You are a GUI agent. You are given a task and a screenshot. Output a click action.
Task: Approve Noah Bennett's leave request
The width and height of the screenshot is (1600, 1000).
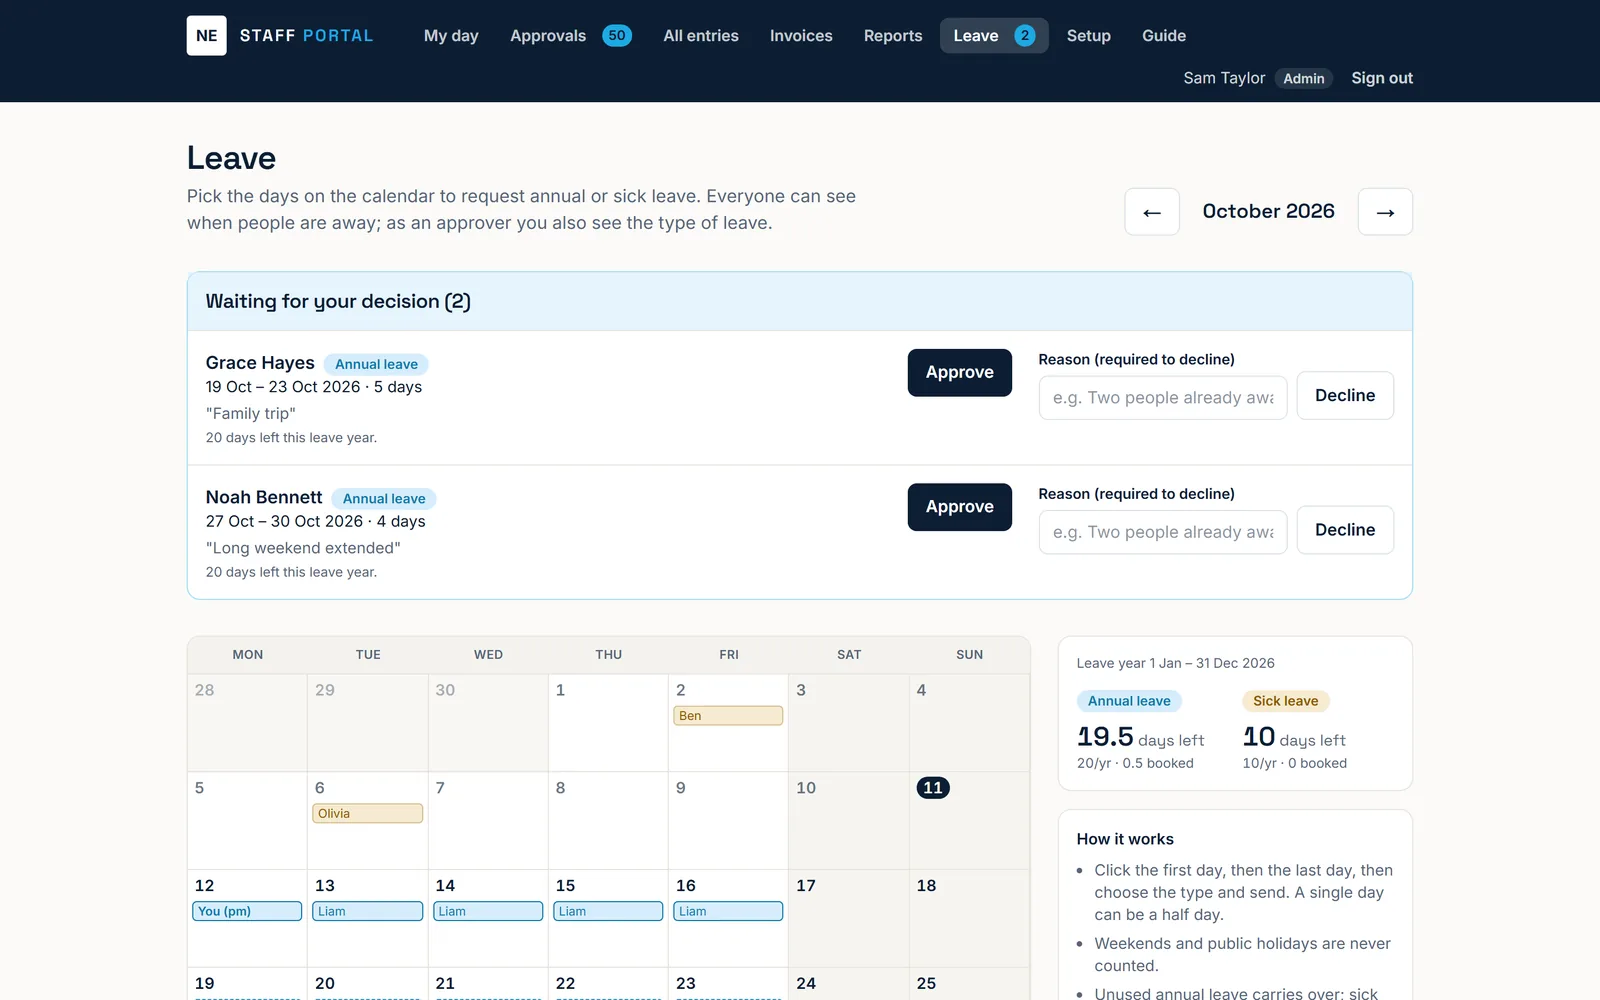960,507
